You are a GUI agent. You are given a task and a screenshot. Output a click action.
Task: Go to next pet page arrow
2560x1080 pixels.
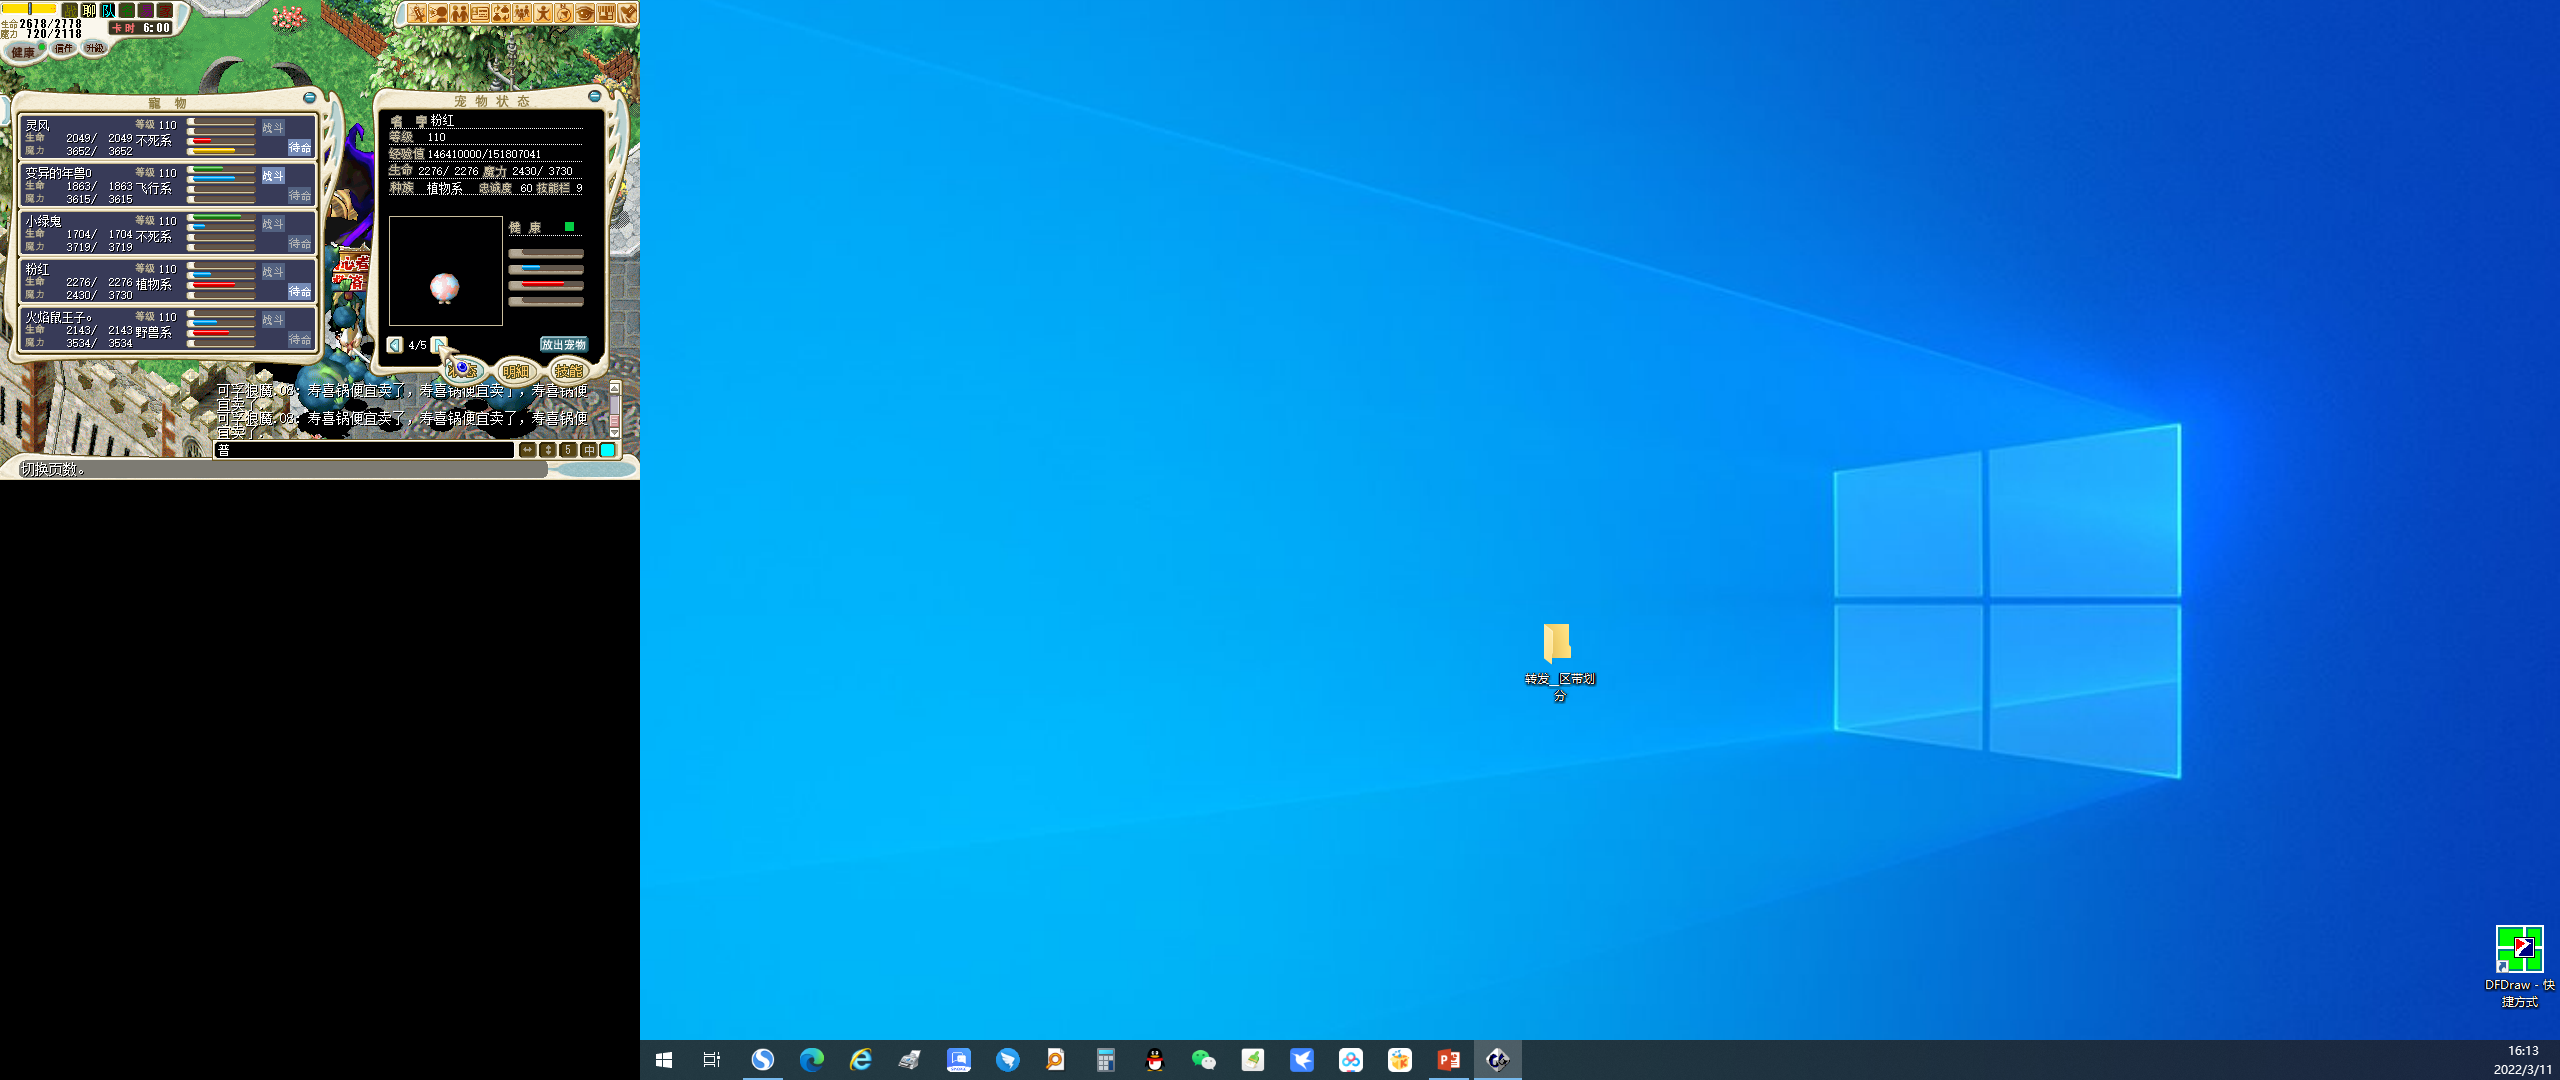(x=438, y=344)
